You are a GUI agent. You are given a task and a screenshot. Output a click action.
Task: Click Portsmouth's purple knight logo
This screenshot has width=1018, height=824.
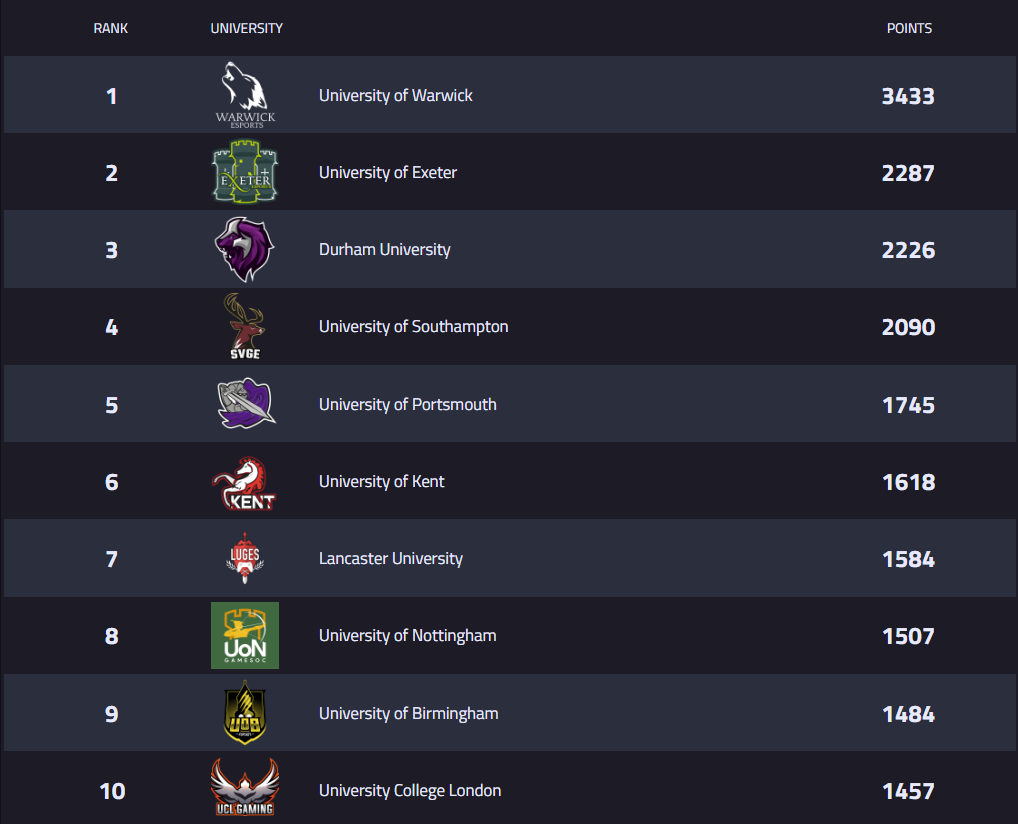tap(245, 403)
